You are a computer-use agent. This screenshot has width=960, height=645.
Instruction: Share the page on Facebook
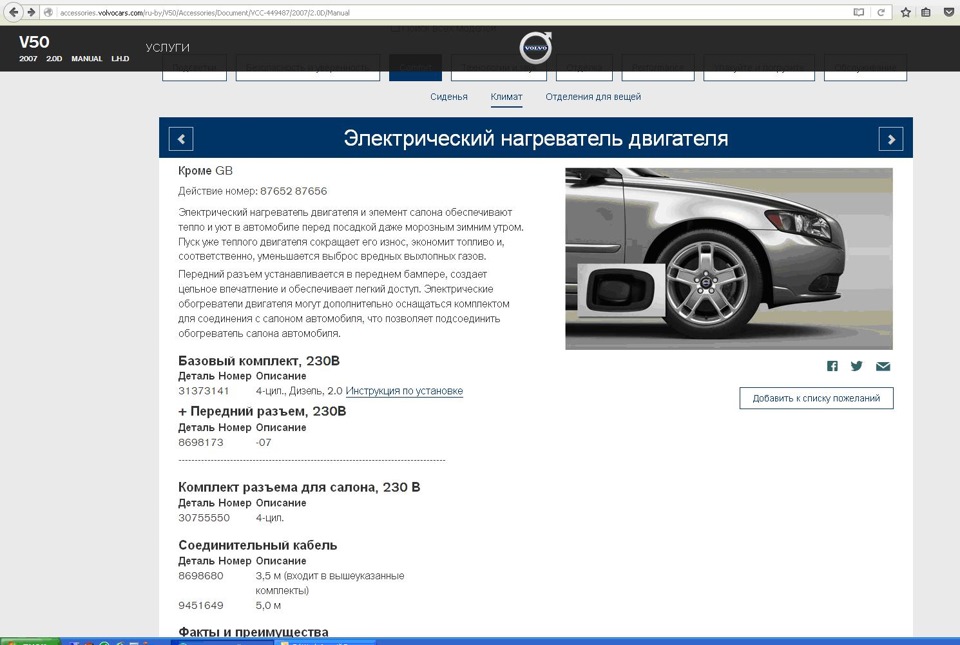pos(832,366)
